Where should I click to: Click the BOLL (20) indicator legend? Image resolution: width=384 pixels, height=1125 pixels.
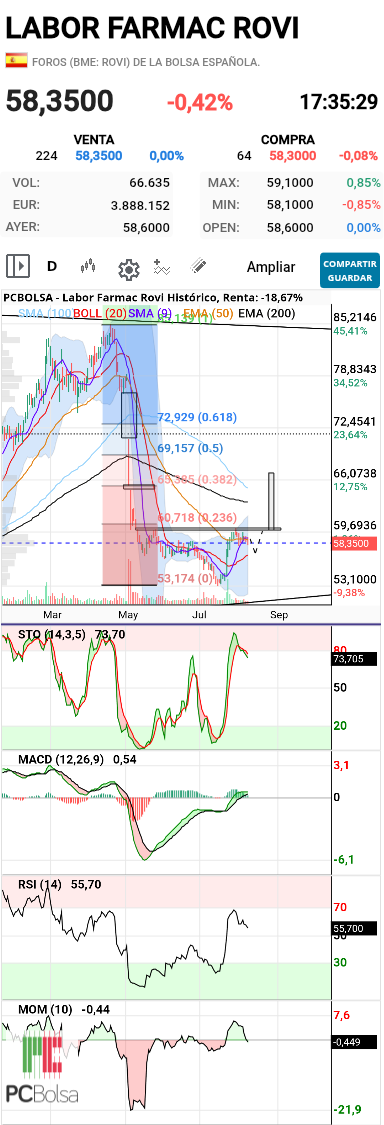100,313
